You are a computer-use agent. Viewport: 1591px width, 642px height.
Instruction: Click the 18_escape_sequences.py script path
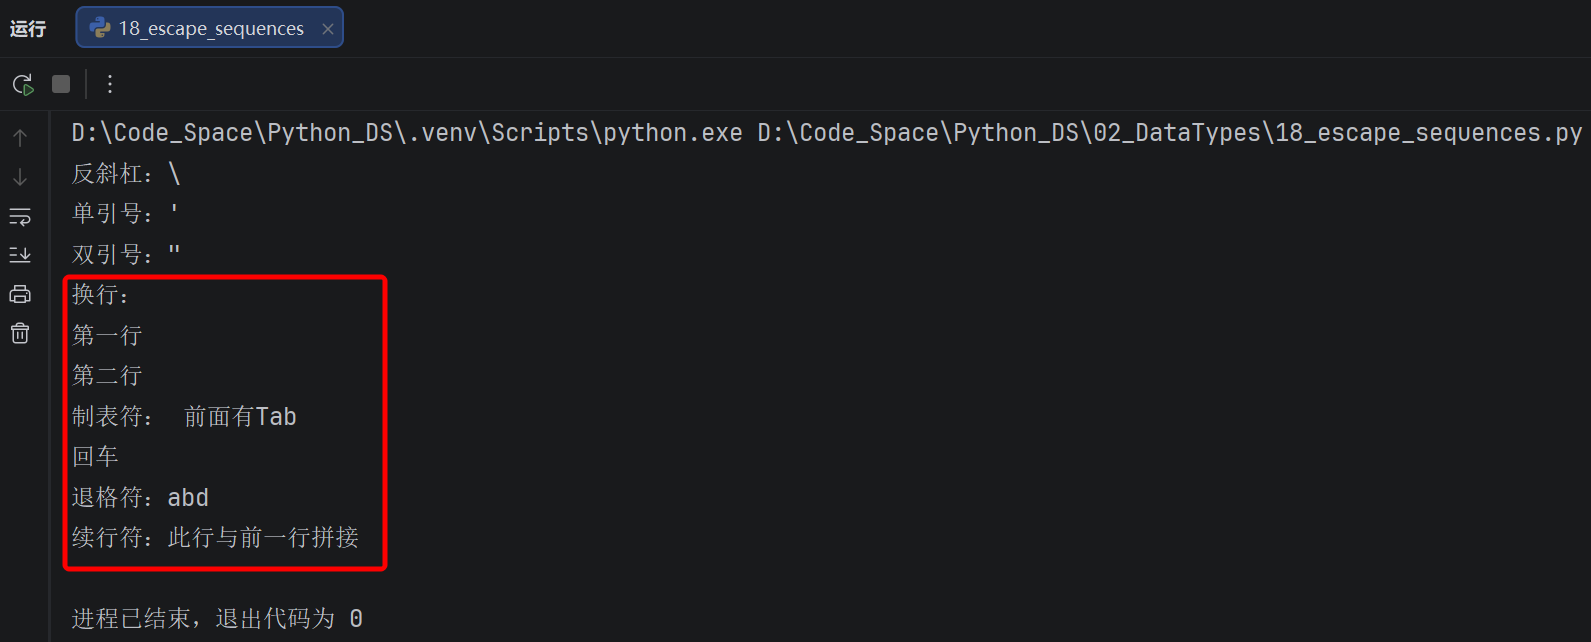point(1170,133)
